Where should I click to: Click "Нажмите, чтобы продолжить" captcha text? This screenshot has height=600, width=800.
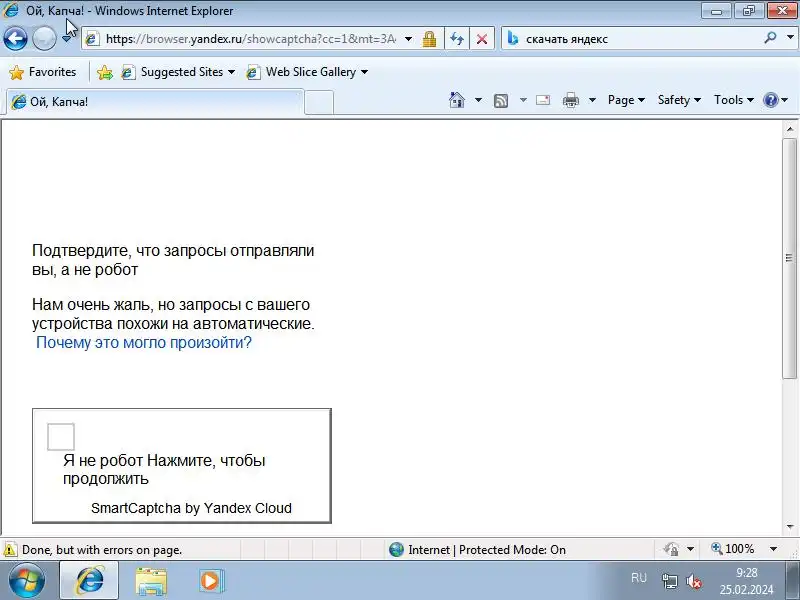tap(164, 469)
